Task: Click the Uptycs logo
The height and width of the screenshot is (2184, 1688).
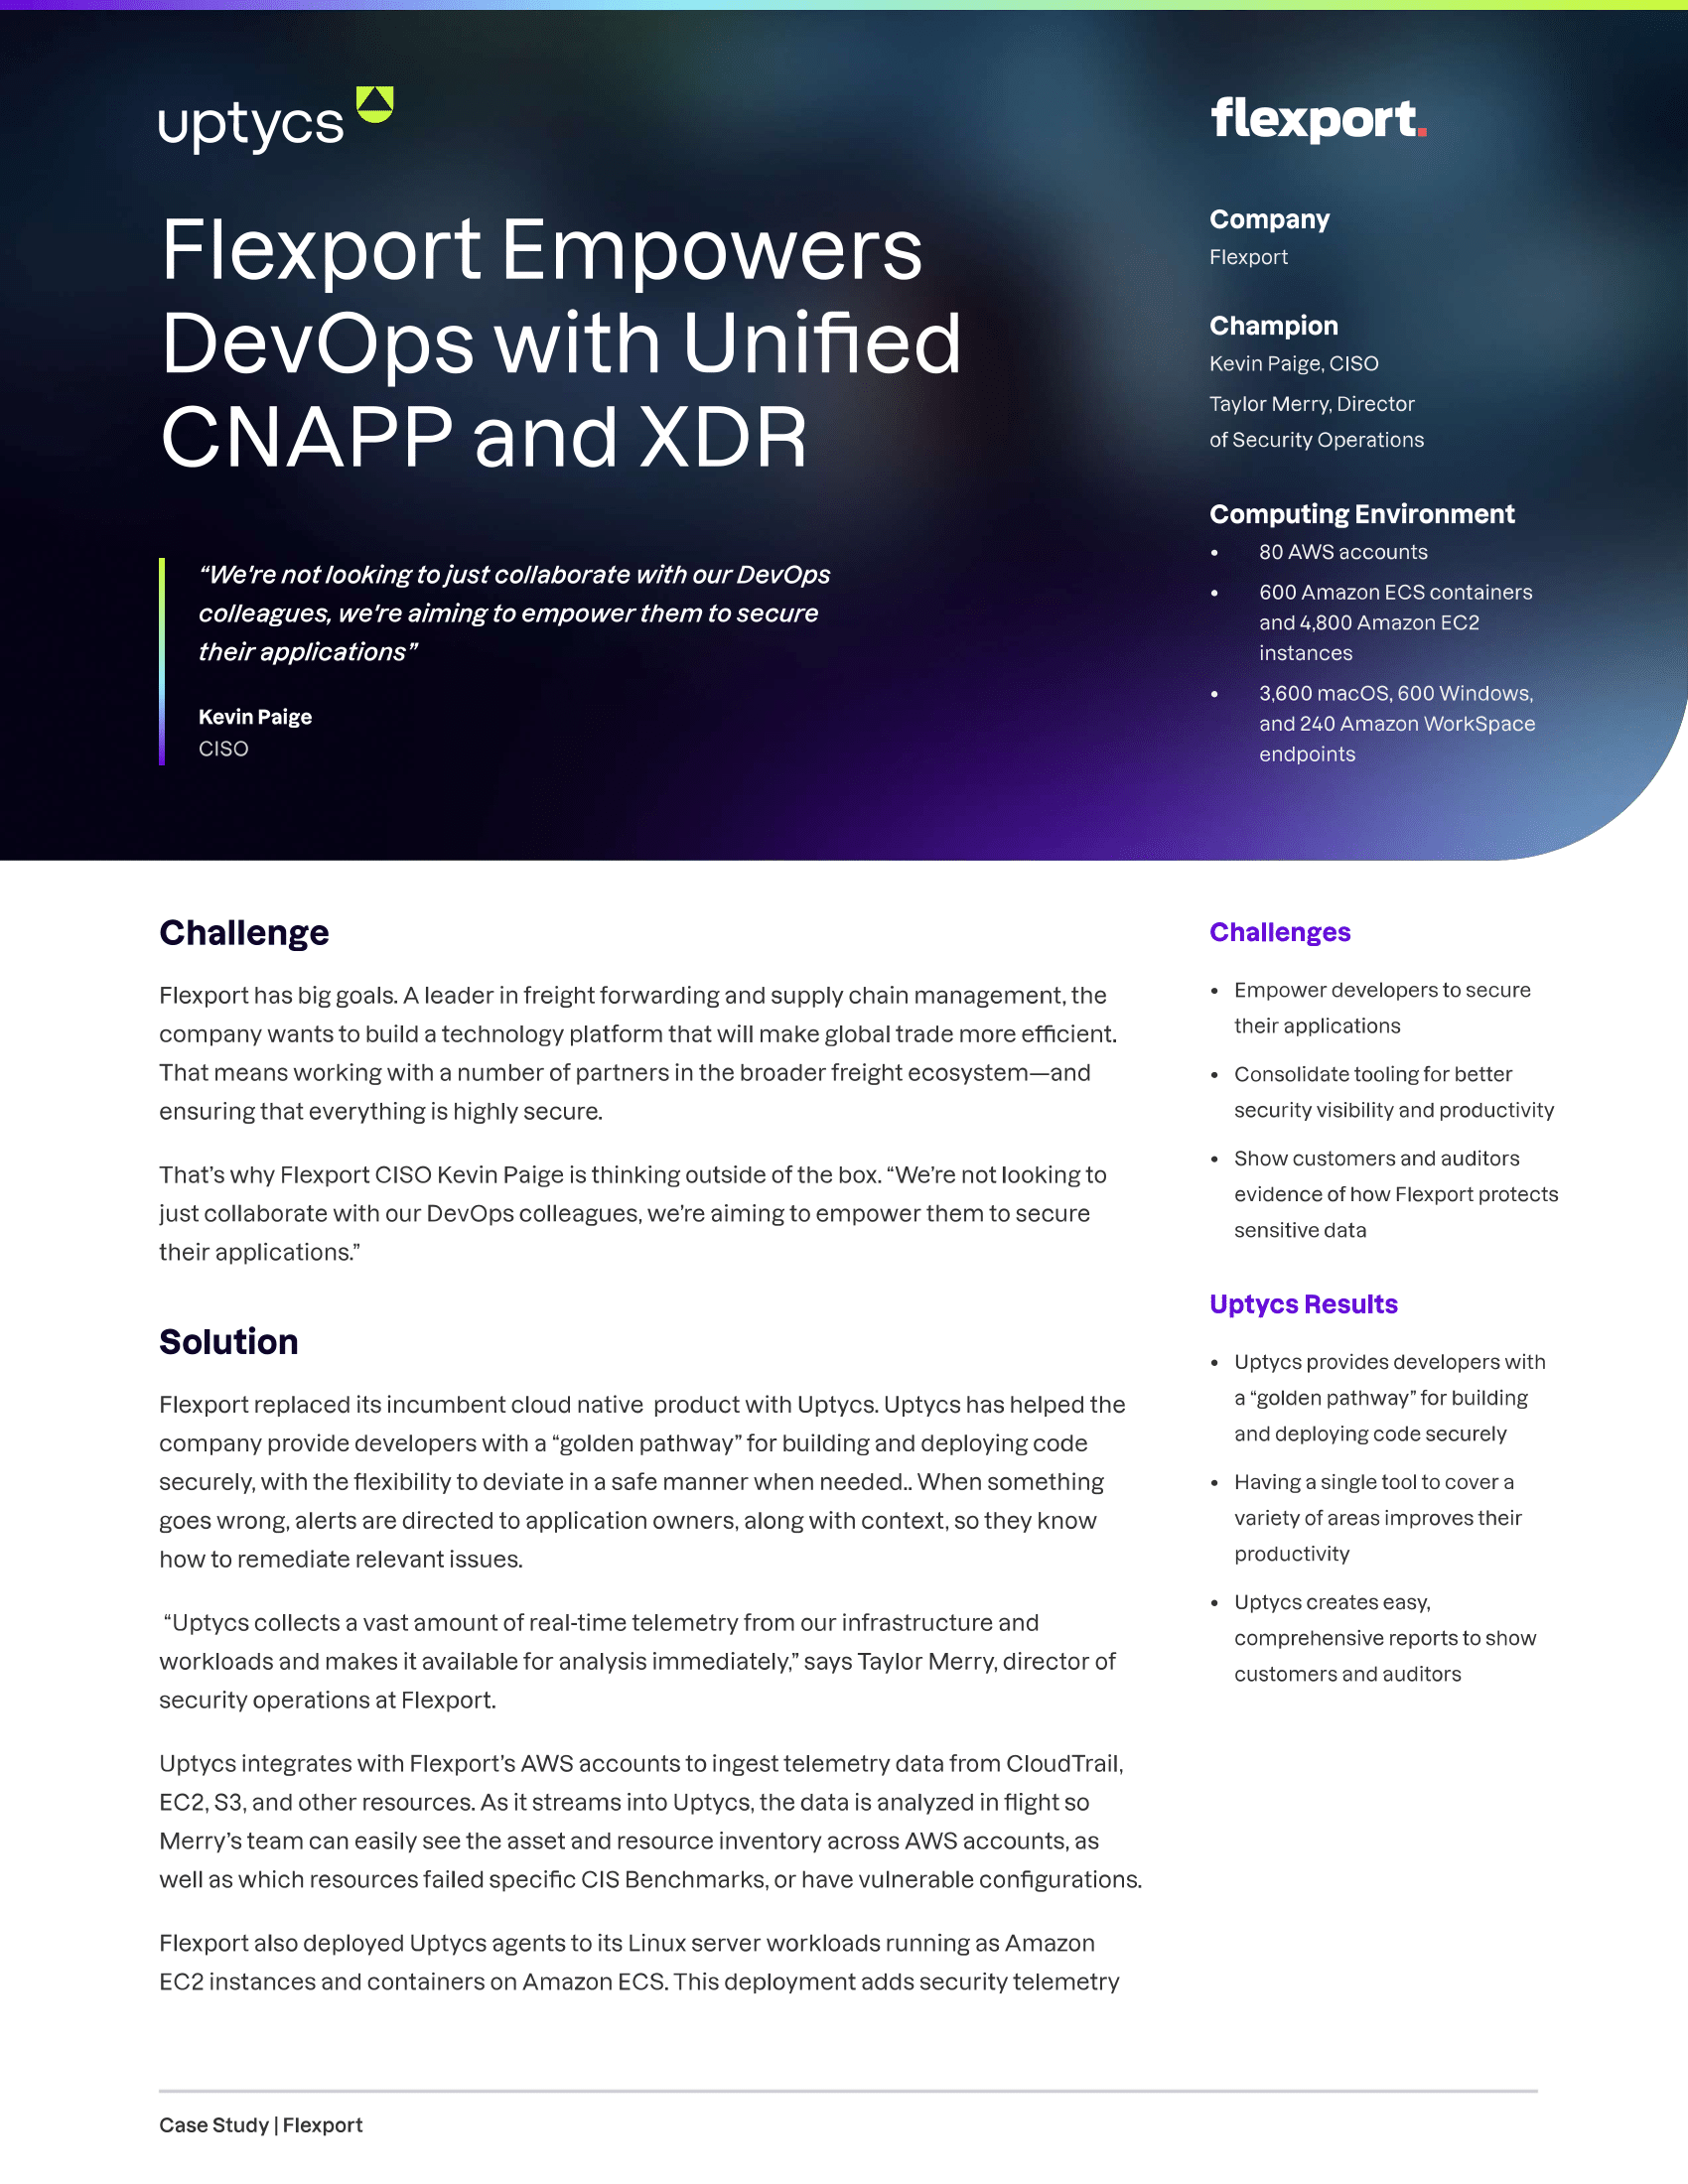Action: coord(276,120)
